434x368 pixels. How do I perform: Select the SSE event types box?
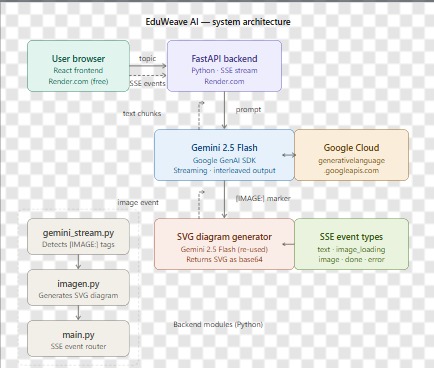tap(351, 244)
